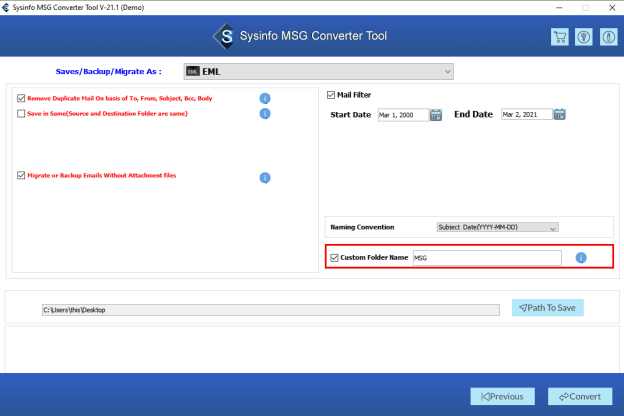624x416 pixels.
Task: Click the 'End Date' label
Action: click(x=474, y=114)
